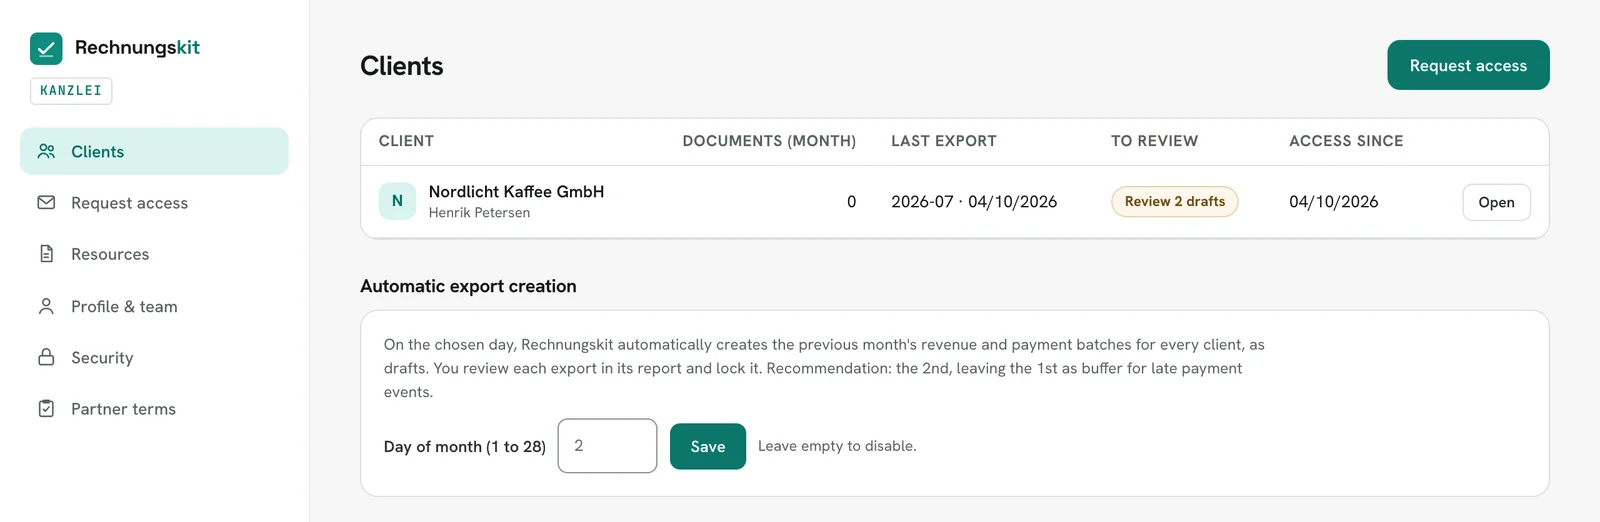This screenshot has width=1600, height=522.
Task: Click the person icon beside Profile & team
Action: click(46, 306)
